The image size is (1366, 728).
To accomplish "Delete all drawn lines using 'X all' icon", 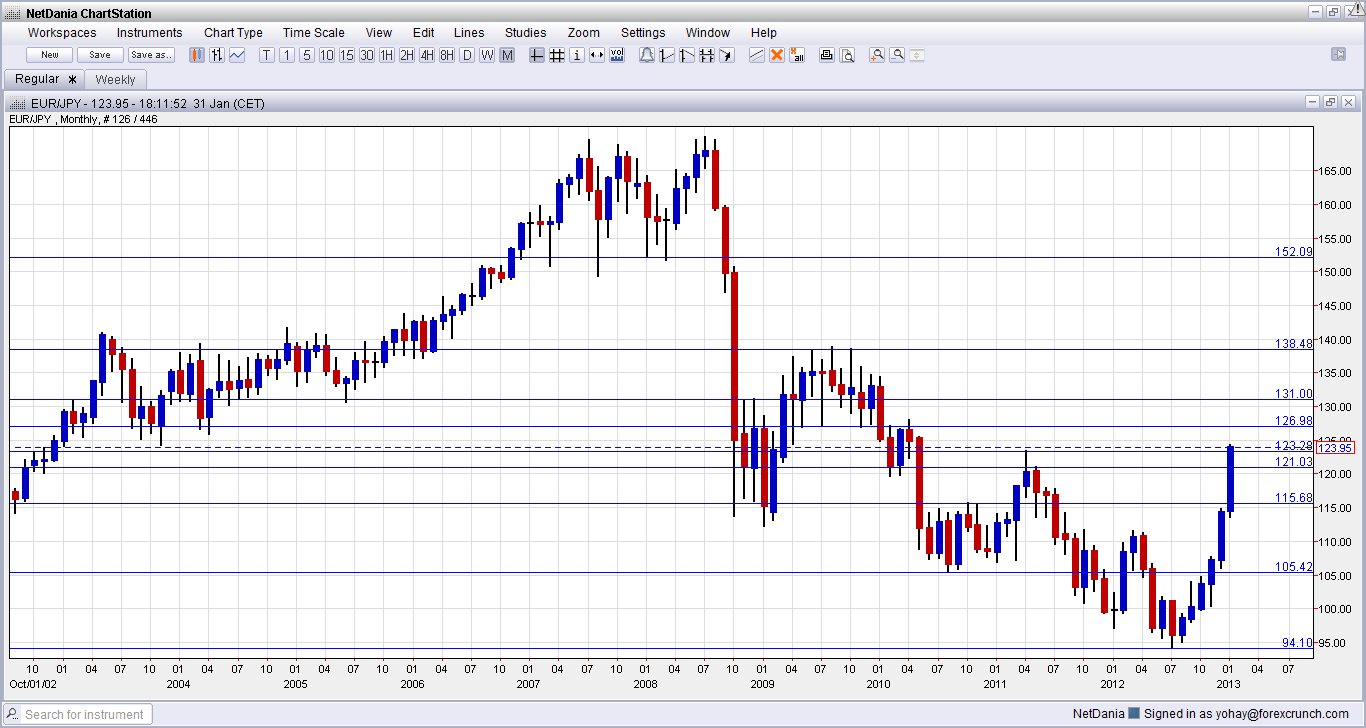I will pos(797,55).
